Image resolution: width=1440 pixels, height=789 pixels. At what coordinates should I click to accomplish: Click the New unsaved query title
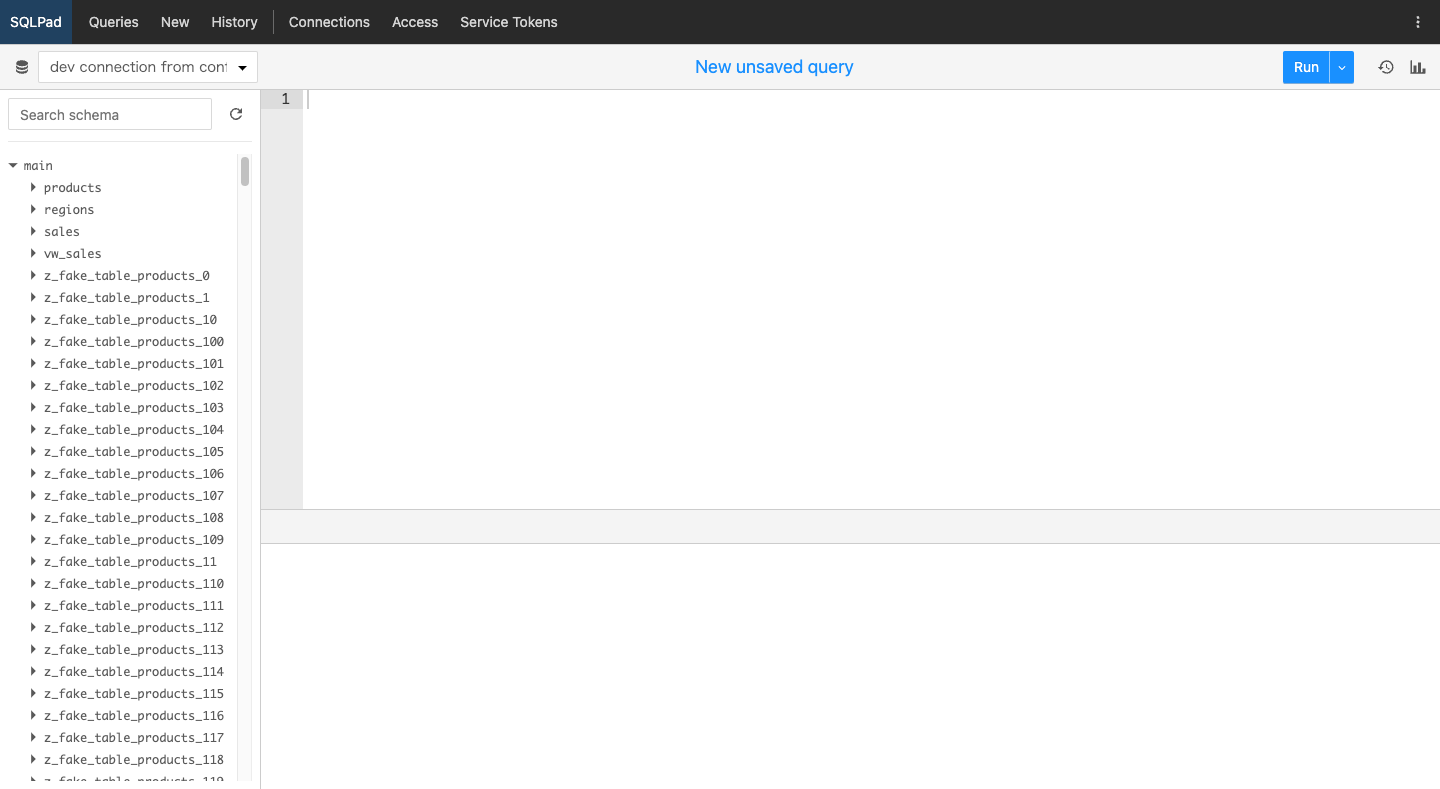[x=774, y=67]
